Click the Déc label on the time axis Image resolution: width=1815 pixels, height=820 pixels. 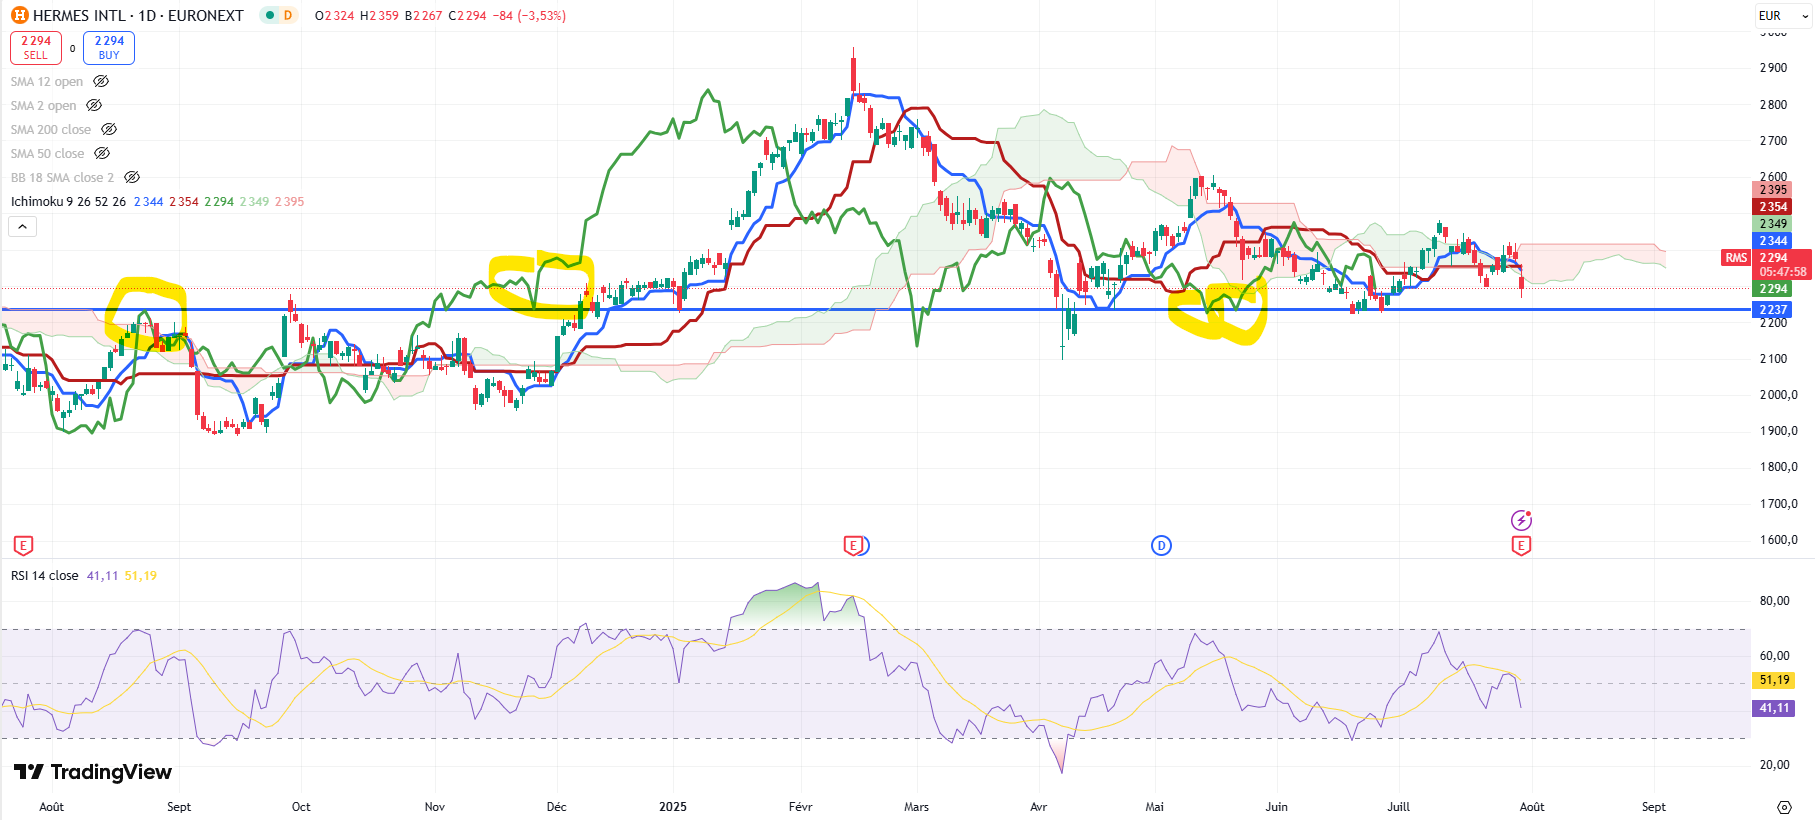coord(557,807)
